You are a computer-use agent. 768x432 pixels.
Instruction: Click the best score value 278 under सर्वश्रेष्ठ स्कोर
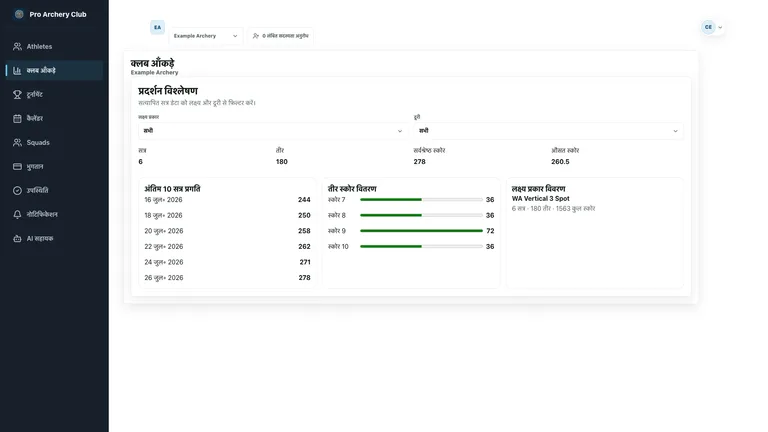click(x=419, y=162)
